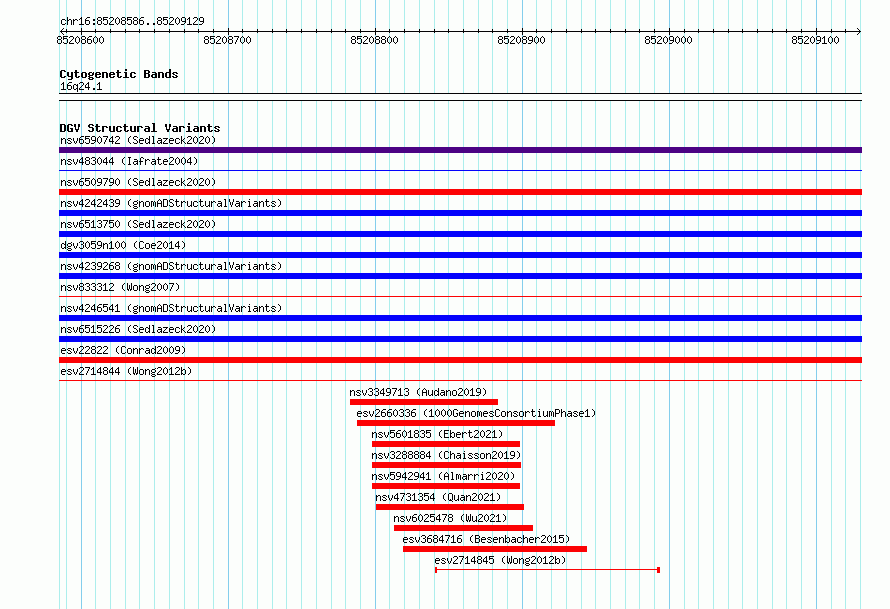Click the chr16:85208586..85209129 region label
Image resolution: width=890 pixels, height=609 pixels.
pos(132,21)
